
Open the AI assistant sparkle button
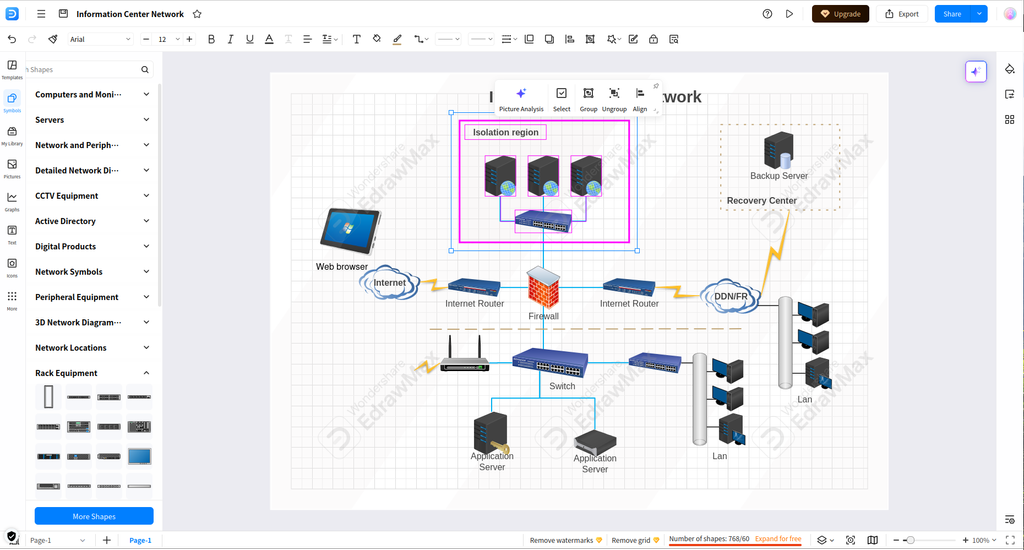pyautogui.click(x=976, y=72)
